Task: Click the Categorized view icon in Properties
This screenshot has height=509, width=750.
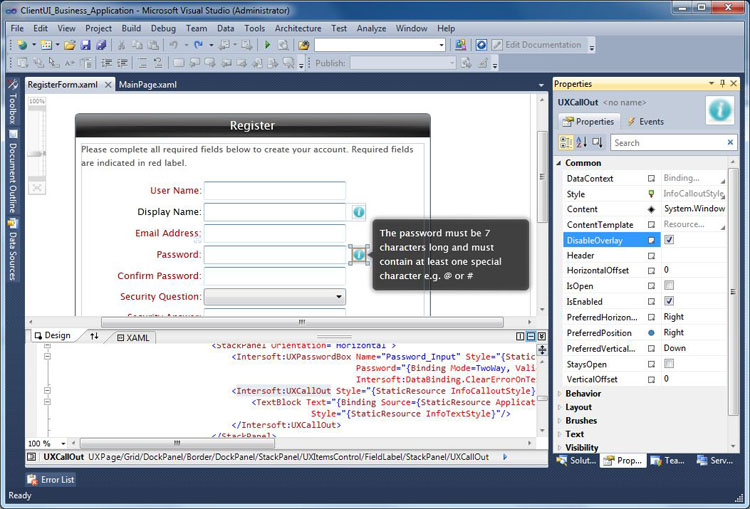Action: (566, 143)
